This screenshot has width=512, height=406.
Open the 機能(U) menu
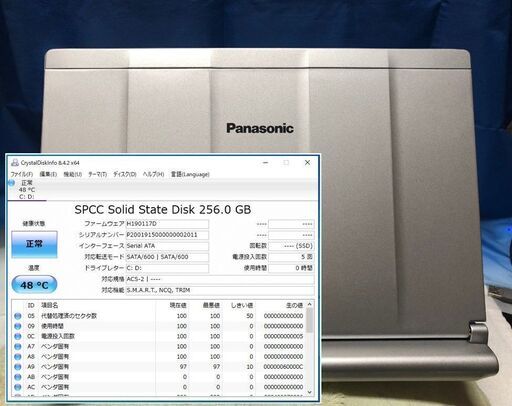coord(73,174)
